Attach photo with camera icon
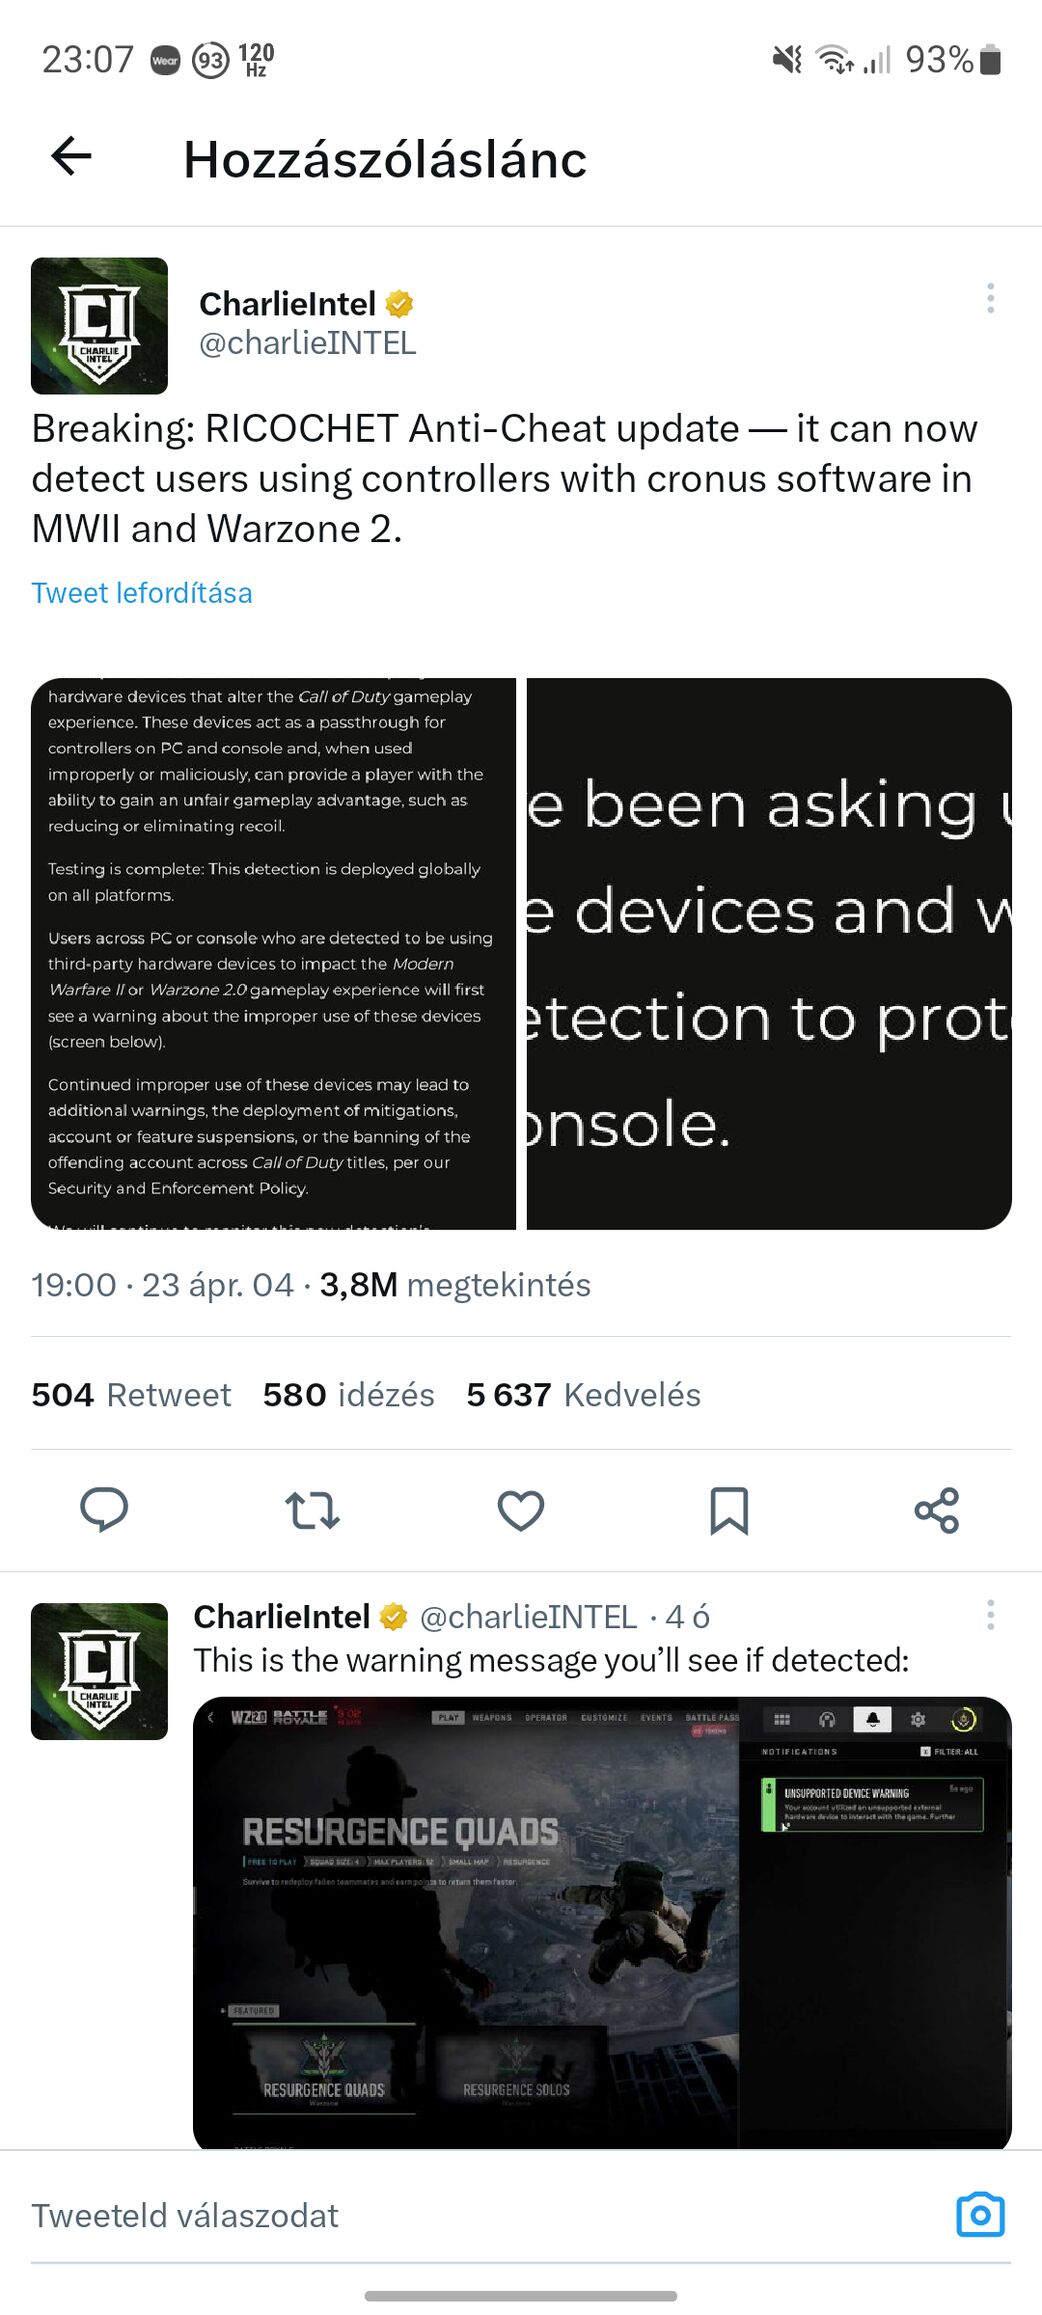This screenshot has width=1042, height=2315. 980,2215
